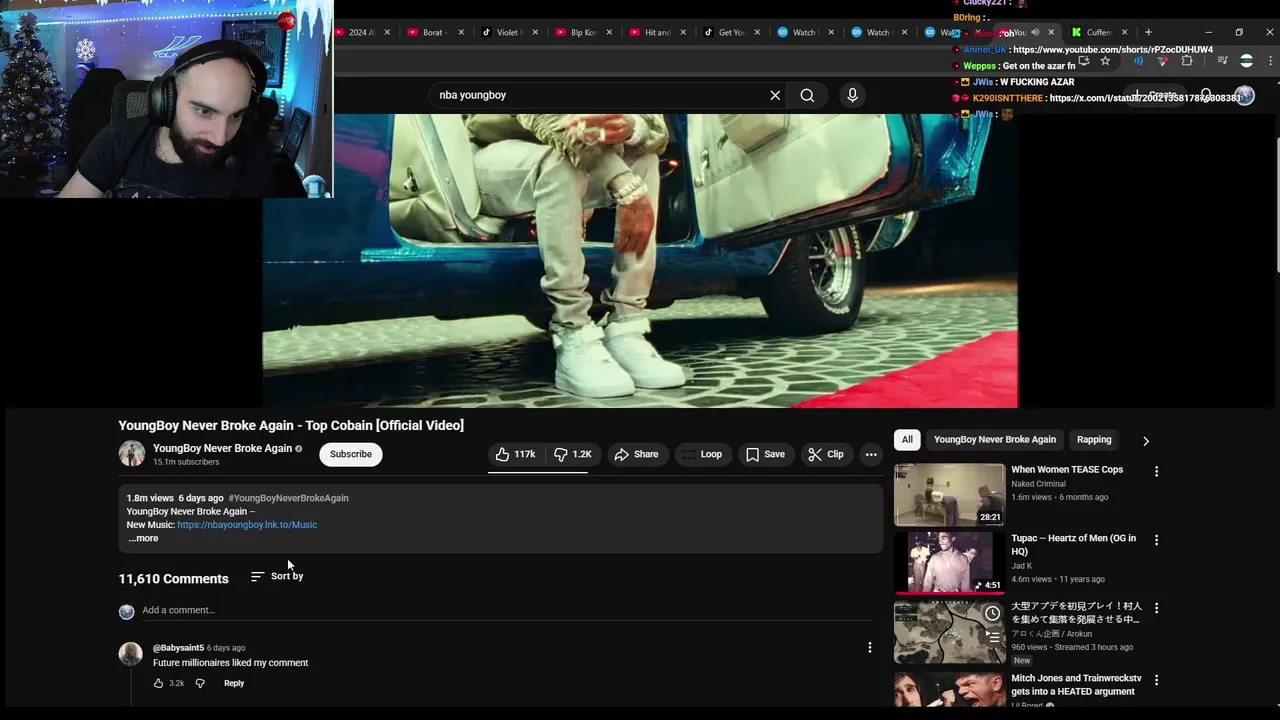Screen dimensions: 1280x720
Task: Select the Rapping filter chip
Action: click(x=1094, y=440)
